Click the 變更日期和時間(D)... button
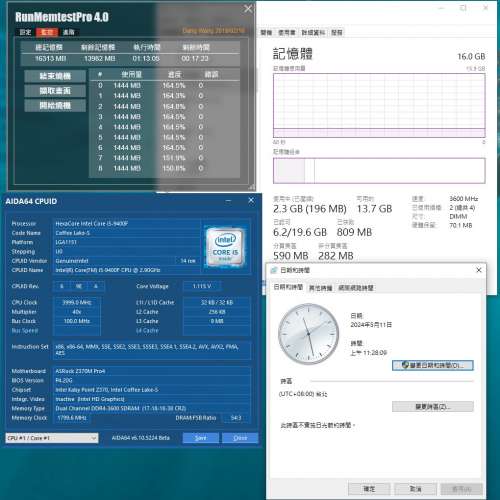Screen dimensions: 500x500 pyautogui.click(x=433, y=365)
